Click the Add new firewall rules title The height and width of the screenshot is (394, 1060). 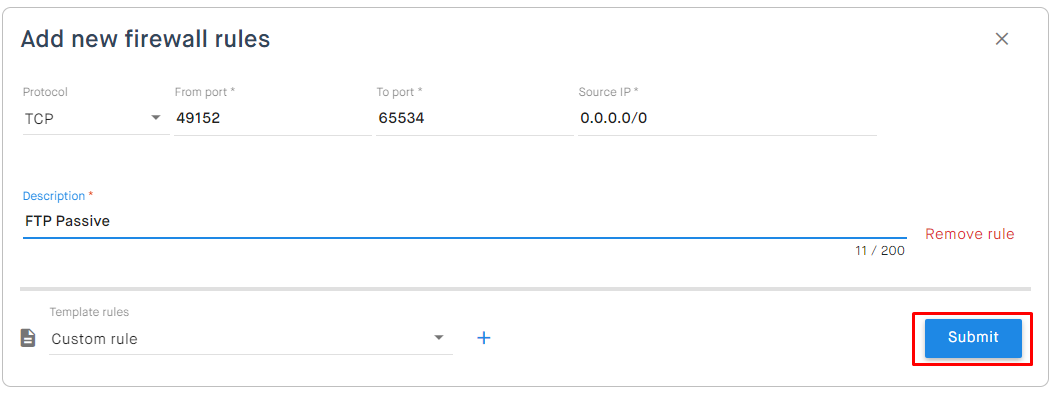click(145, 39)
